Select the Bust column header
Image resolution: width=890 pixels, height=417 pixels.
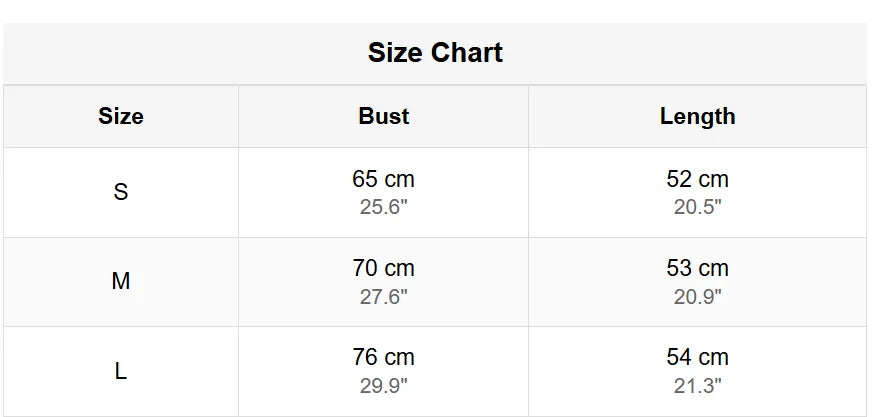(384, 116)
